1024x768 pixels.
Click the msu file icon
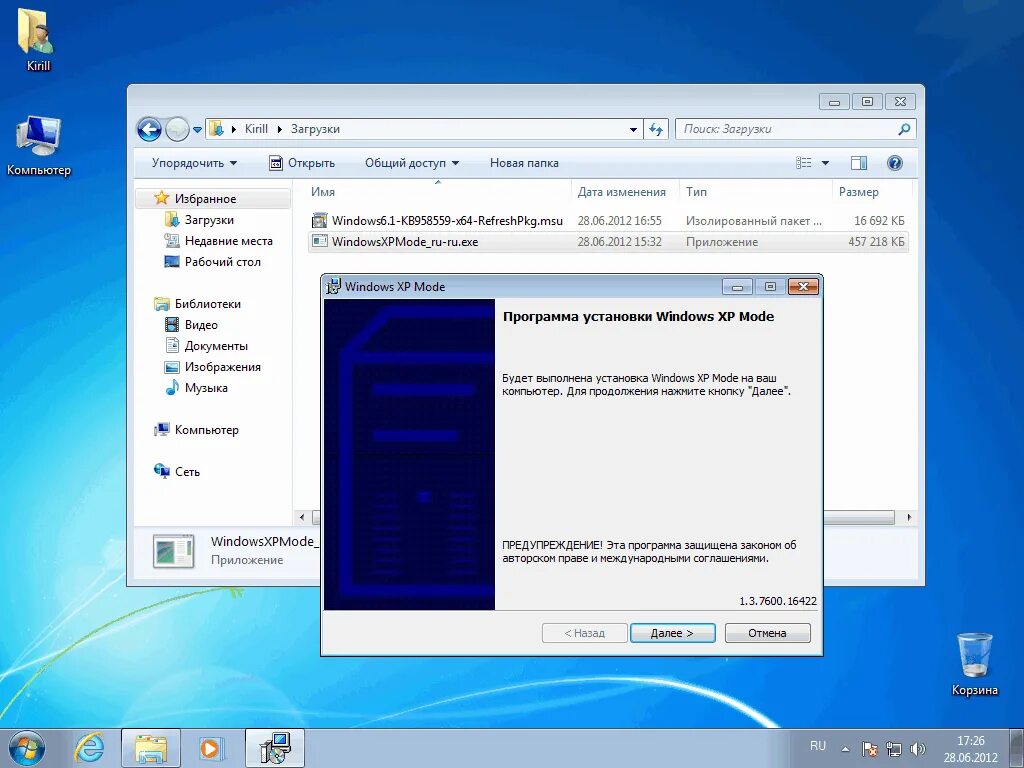[x=319, y=221]
